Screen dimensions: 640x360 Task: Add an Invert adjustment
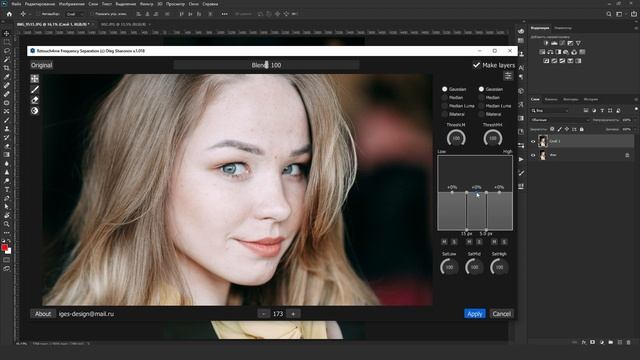pos(546,61)
